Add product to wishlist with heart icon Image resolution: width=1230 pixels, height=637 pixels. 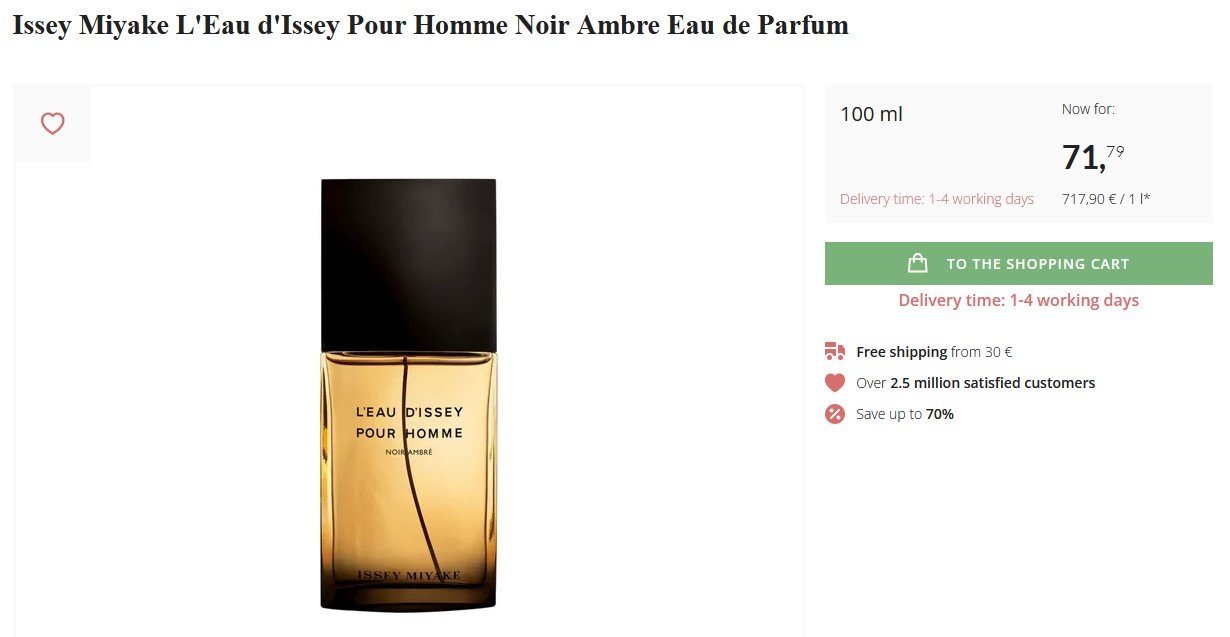coord(52,124)
